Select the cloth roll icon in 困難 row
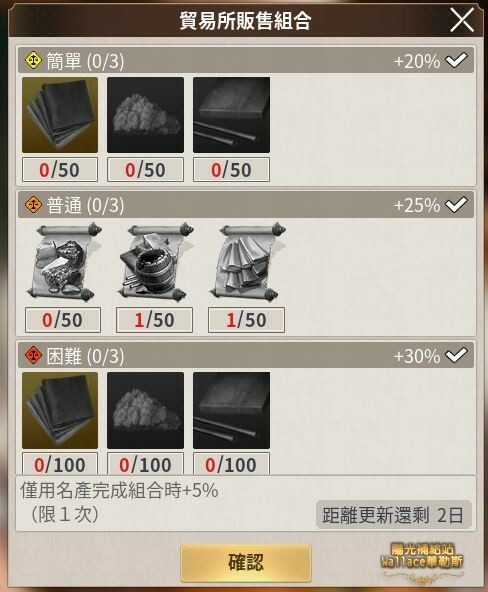The height and width of the screenshot is (592, 488). click(x=231, y=410)
